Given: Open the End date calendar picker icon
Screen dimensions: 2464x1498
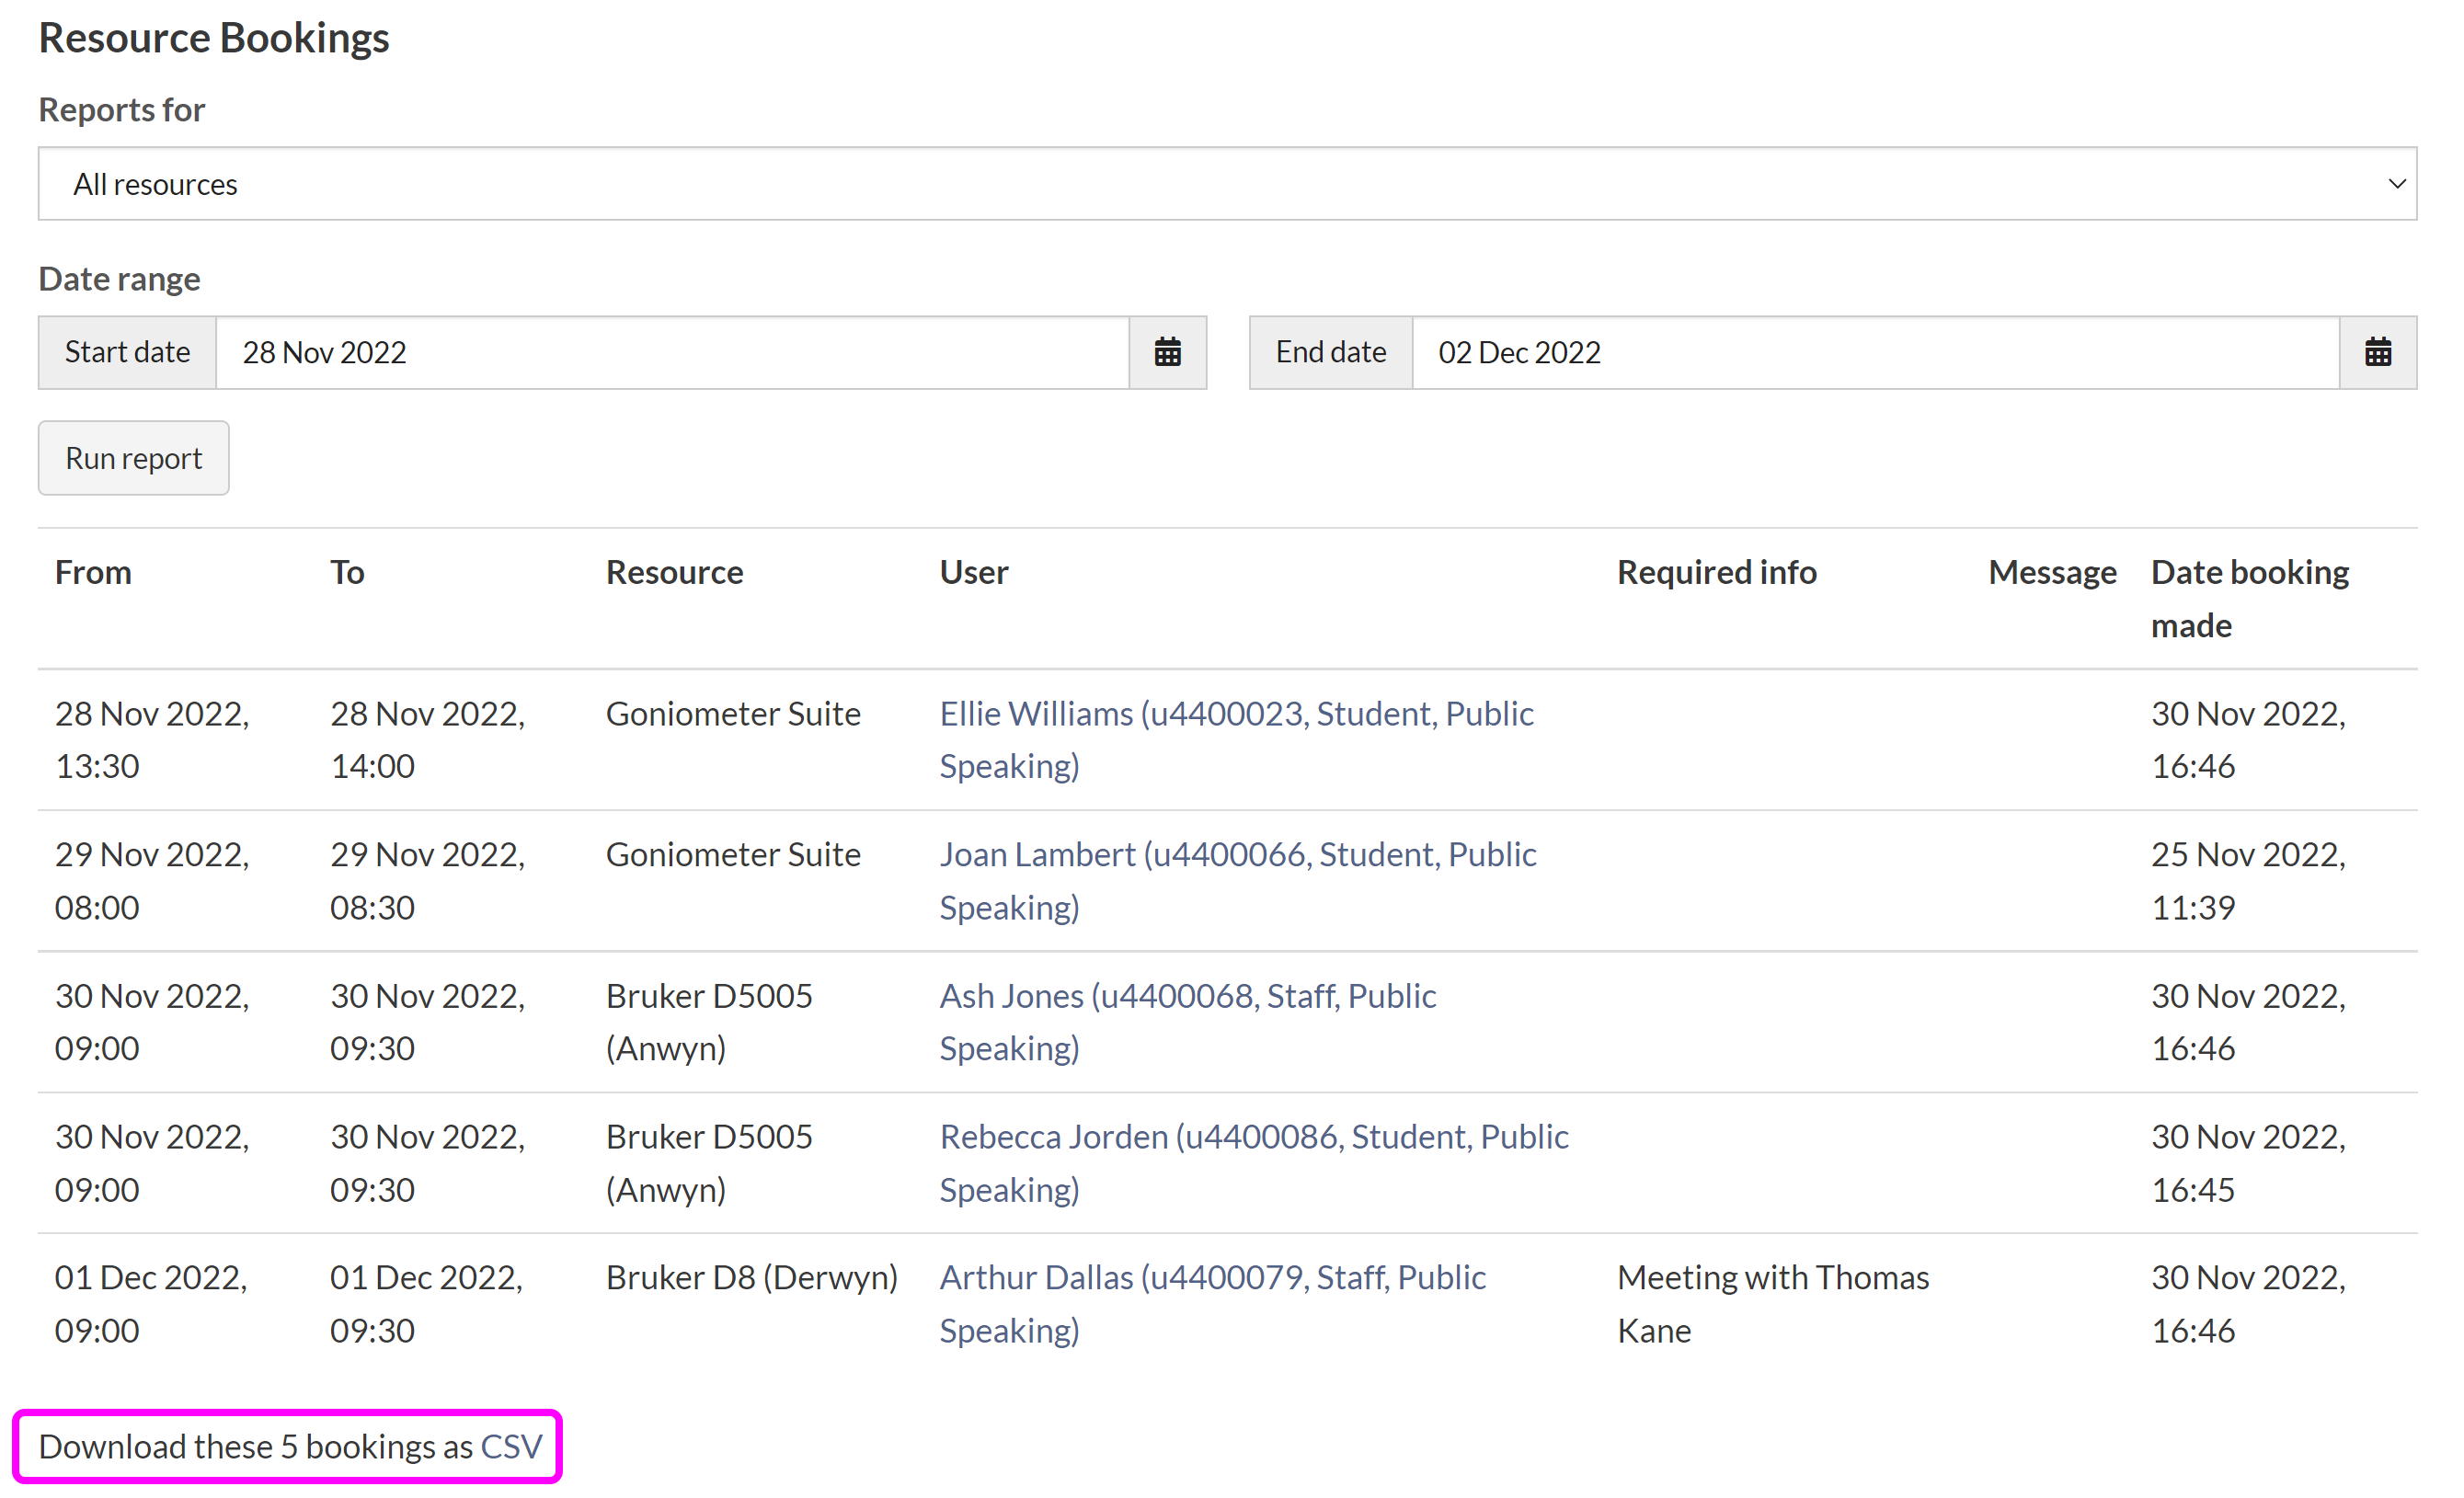Looking at the screenshot, I should 2377,352.
